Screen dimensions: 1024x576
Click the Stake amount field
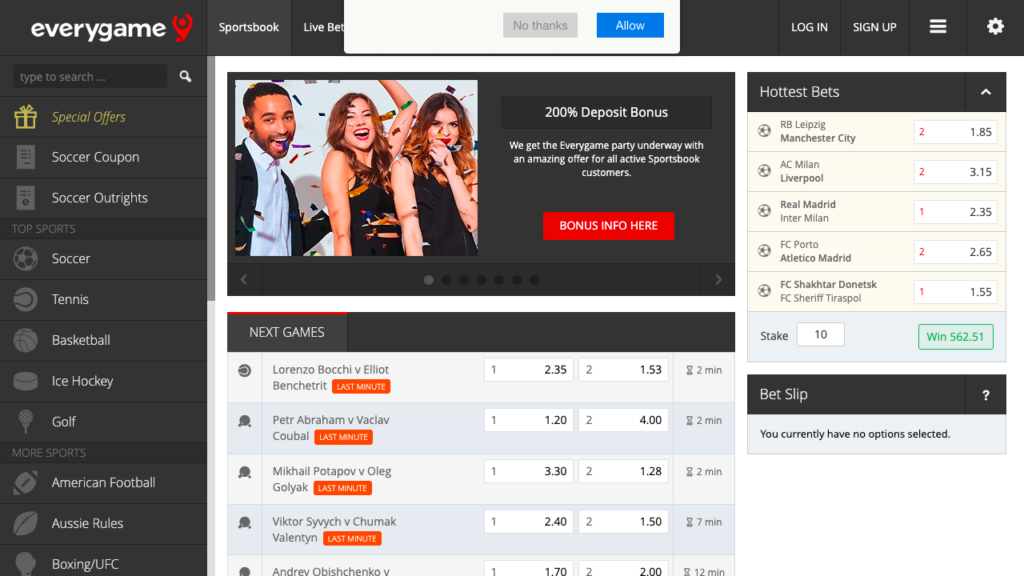(x=821, y=335)
